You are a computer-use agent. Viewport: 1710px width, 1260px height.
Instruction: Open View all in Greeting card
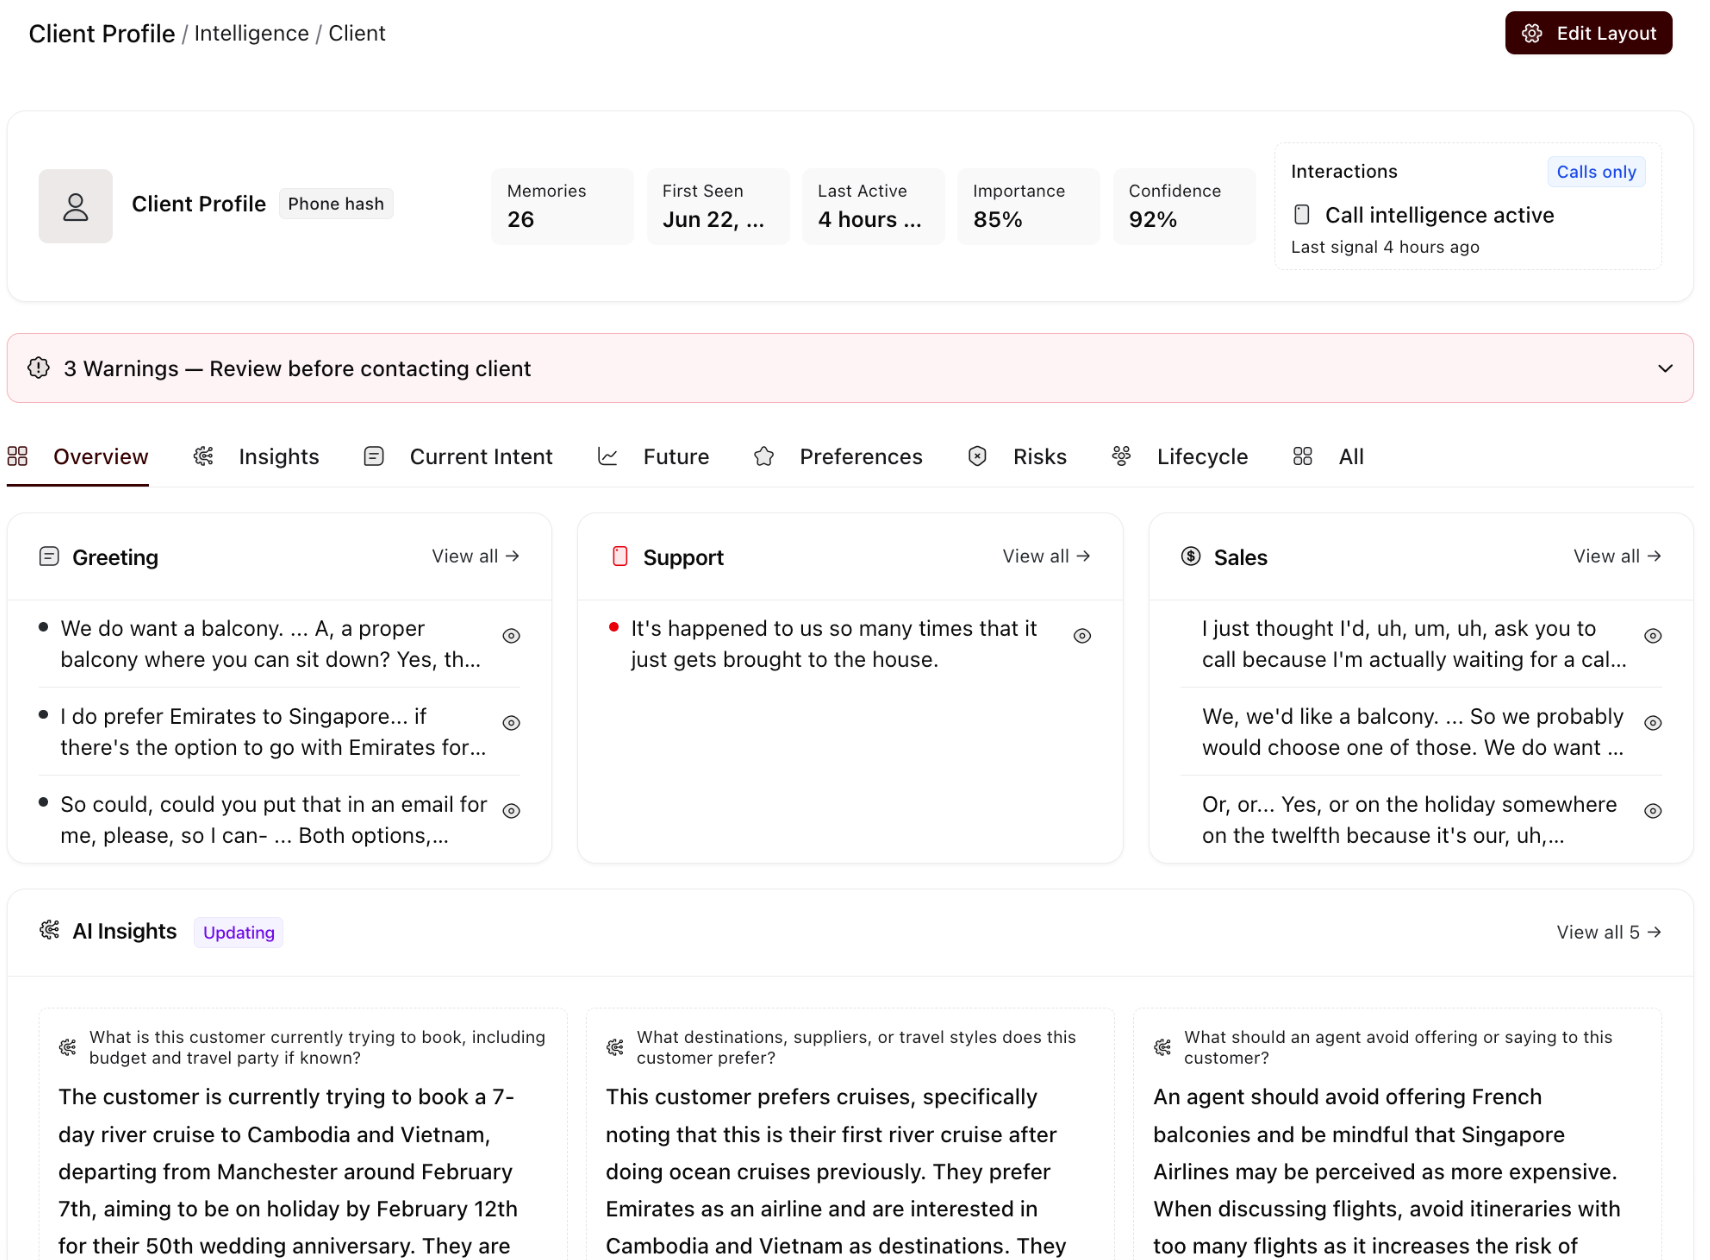coord(475,556)
